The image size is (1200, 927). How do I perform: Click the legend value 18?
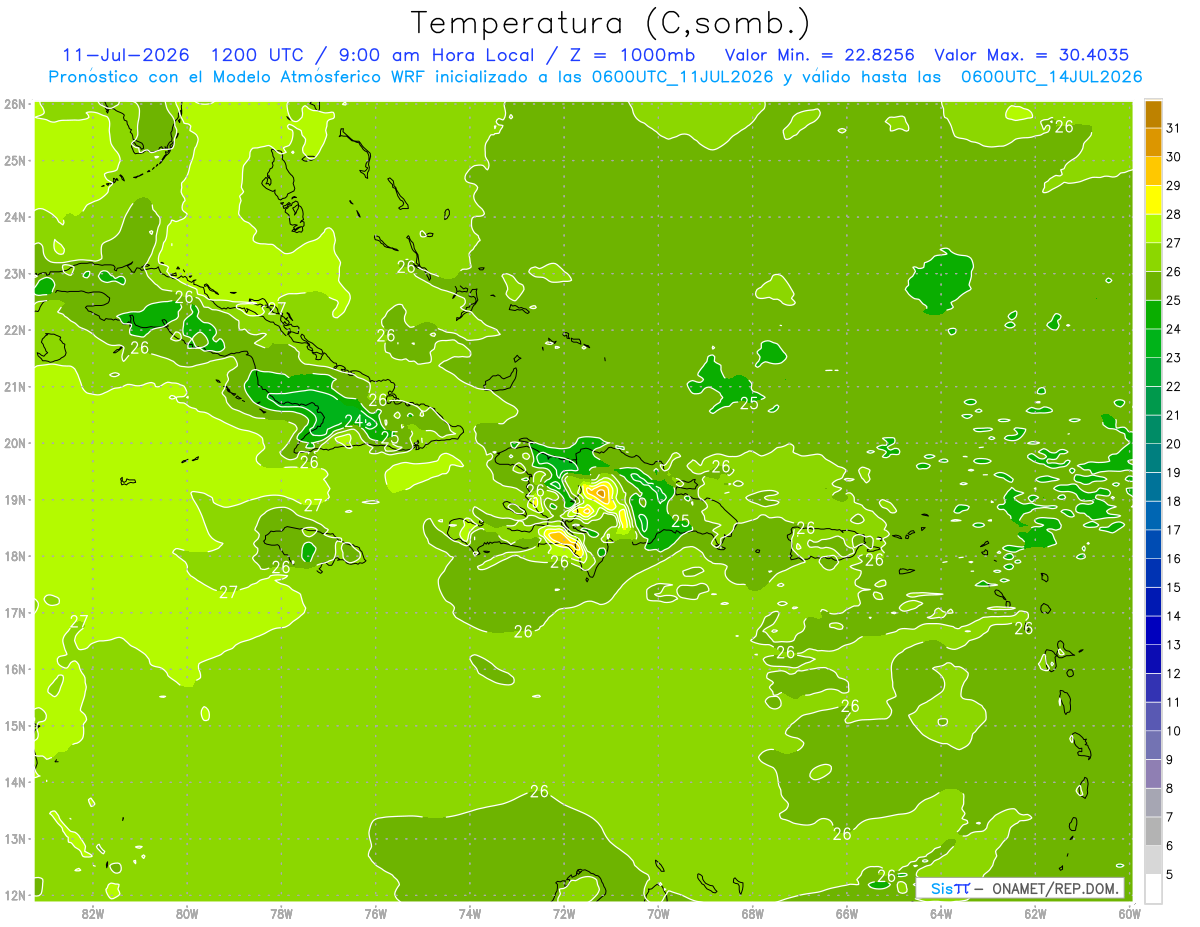tap(1174, 501)
